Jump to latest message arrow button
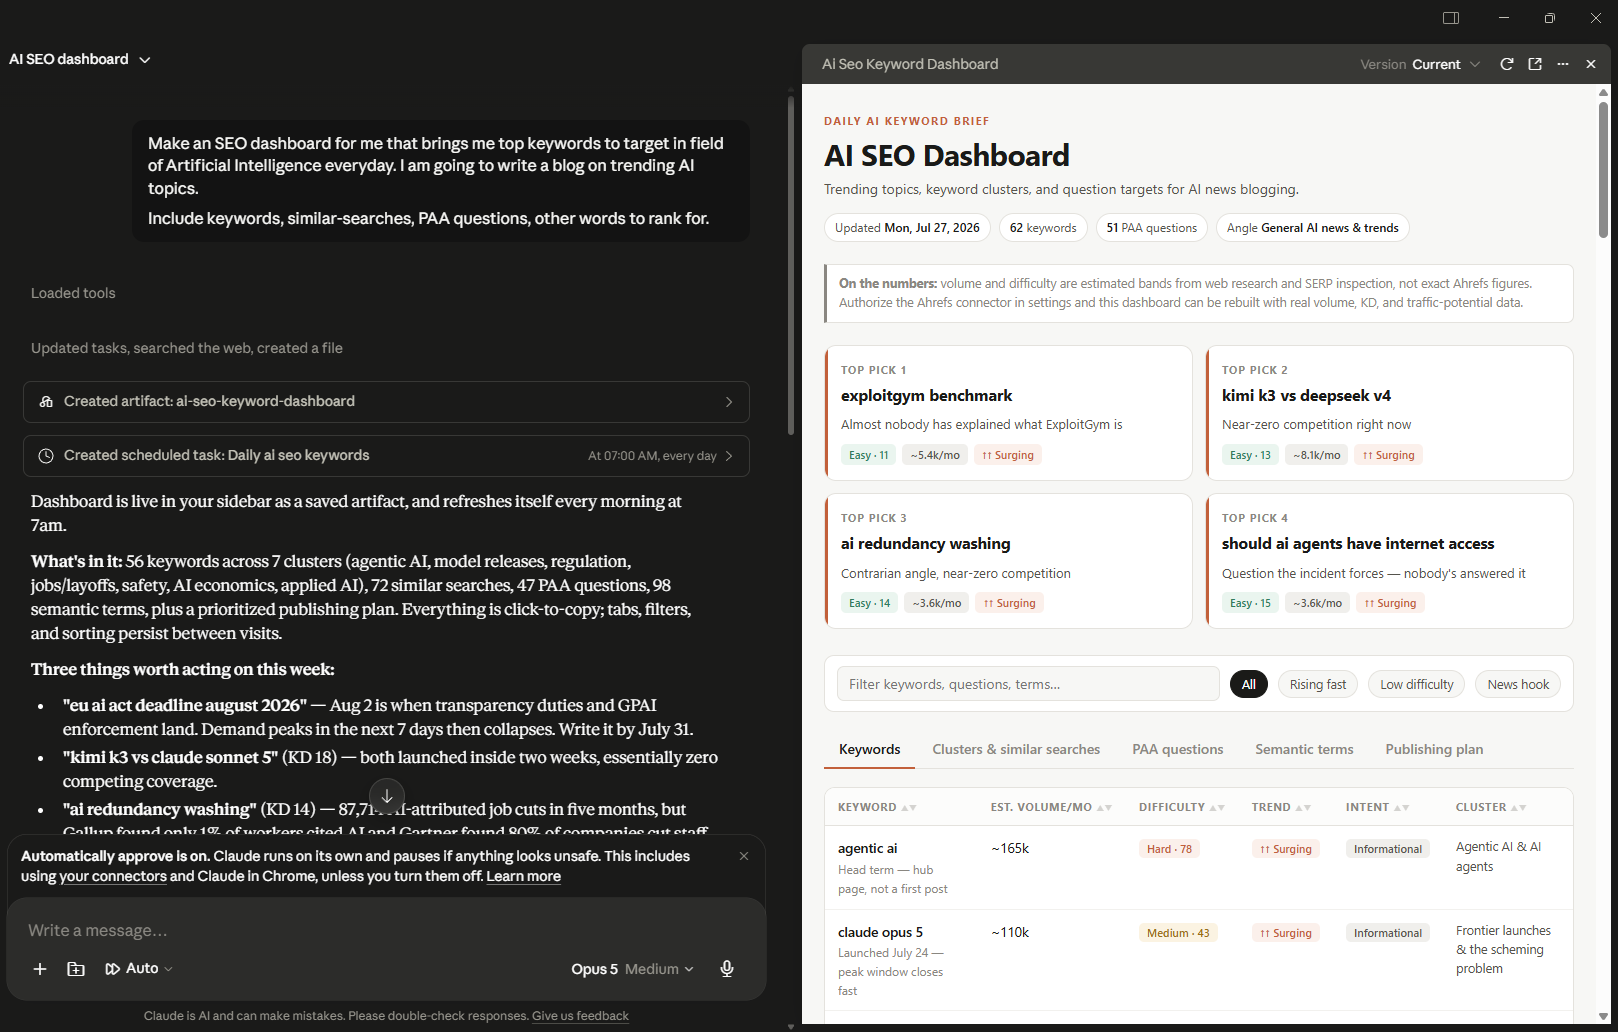The height and width of the screenshot is (1032, 1618). point(387,796)
